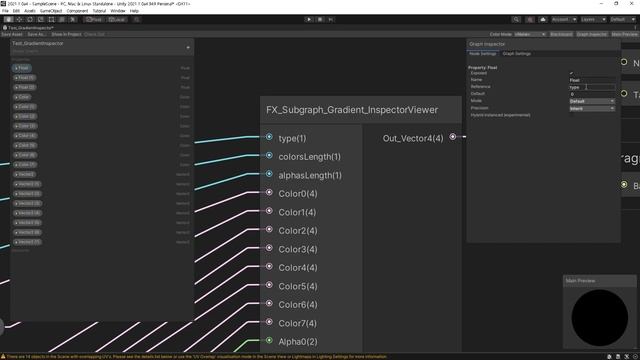
Task: Expand the first Float property in Blackboard
Action: click(x=16, y=68)
